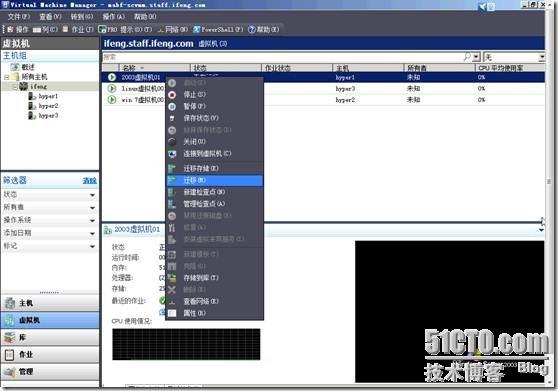Click the 停止 stop icon in context menu

click(172, 95)
